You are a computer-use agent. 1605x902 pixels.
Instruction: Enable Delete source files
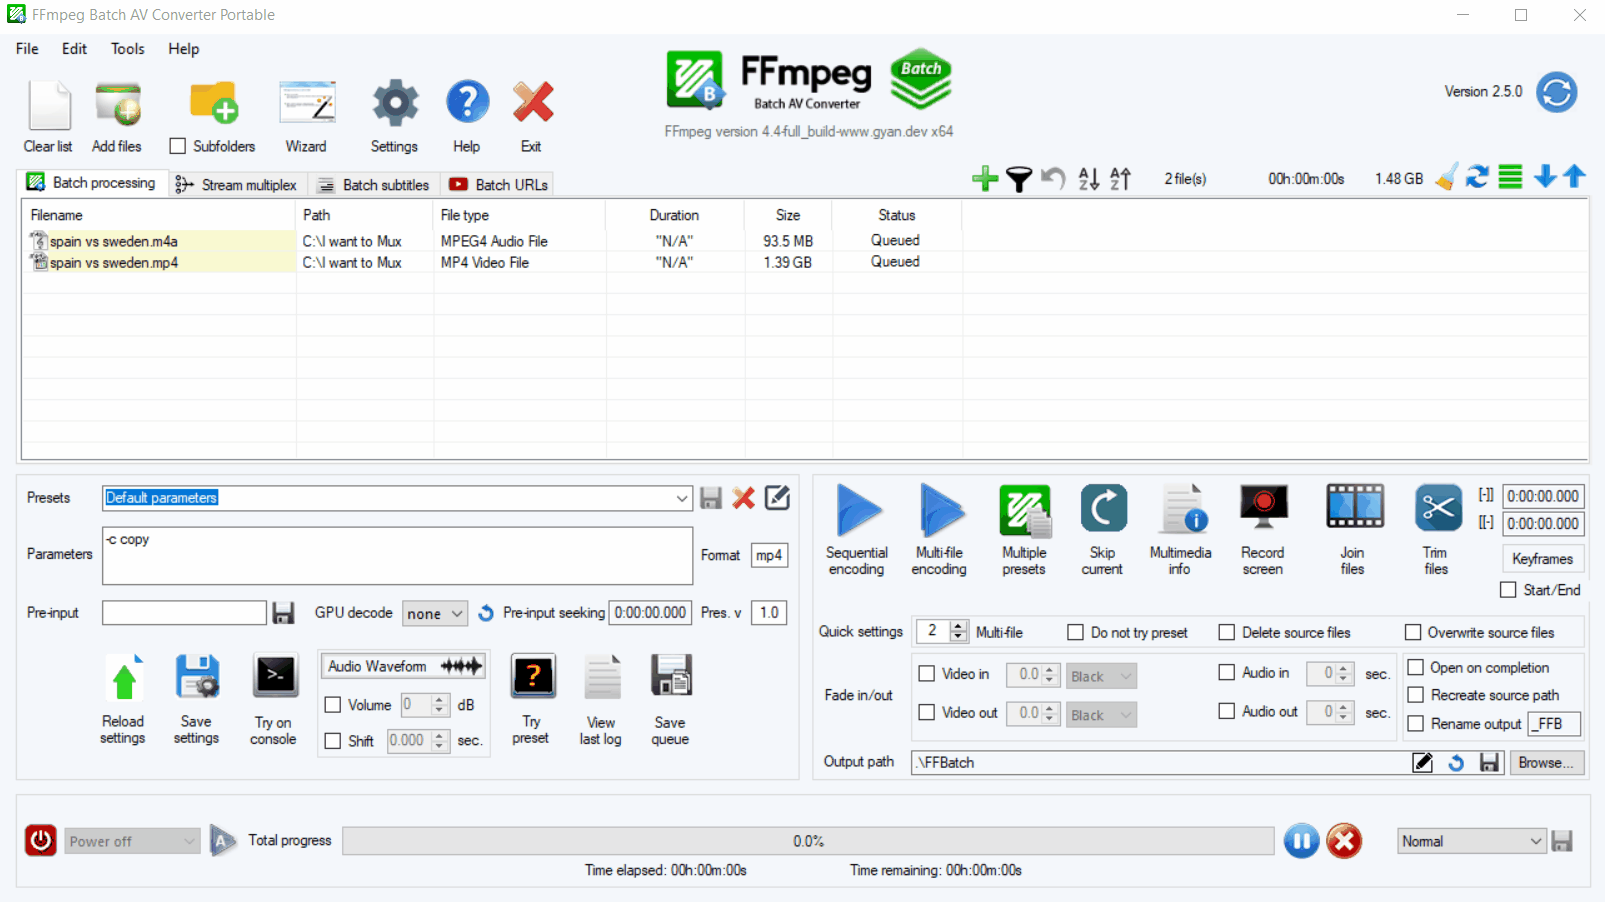pos(1227,632)
